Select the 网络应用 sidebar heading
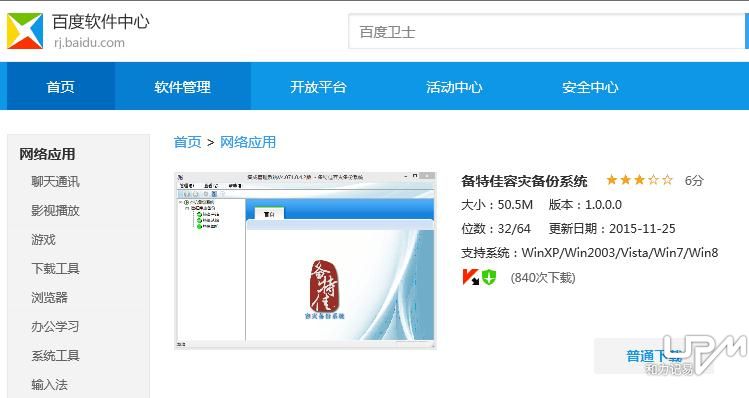 (47, 154)
